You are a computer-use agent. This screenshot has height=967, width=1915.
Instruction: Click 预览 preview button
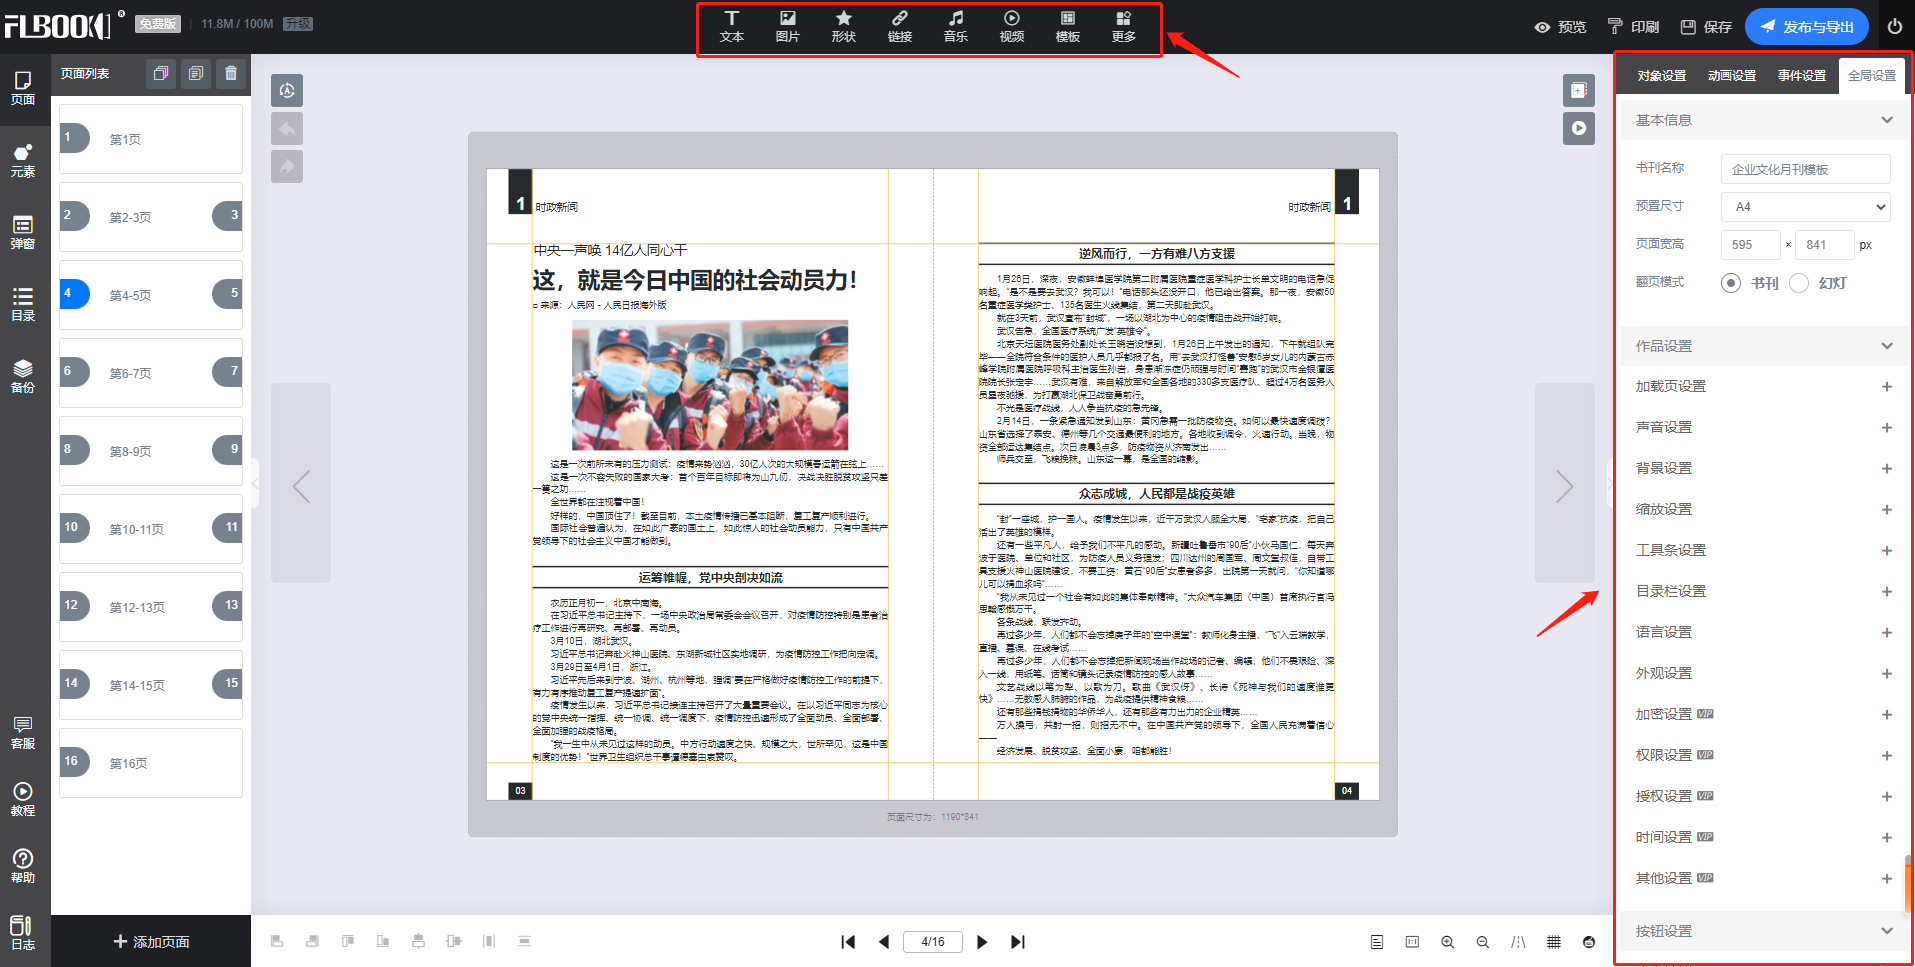pyautogui.click(x=1560, y=27)
